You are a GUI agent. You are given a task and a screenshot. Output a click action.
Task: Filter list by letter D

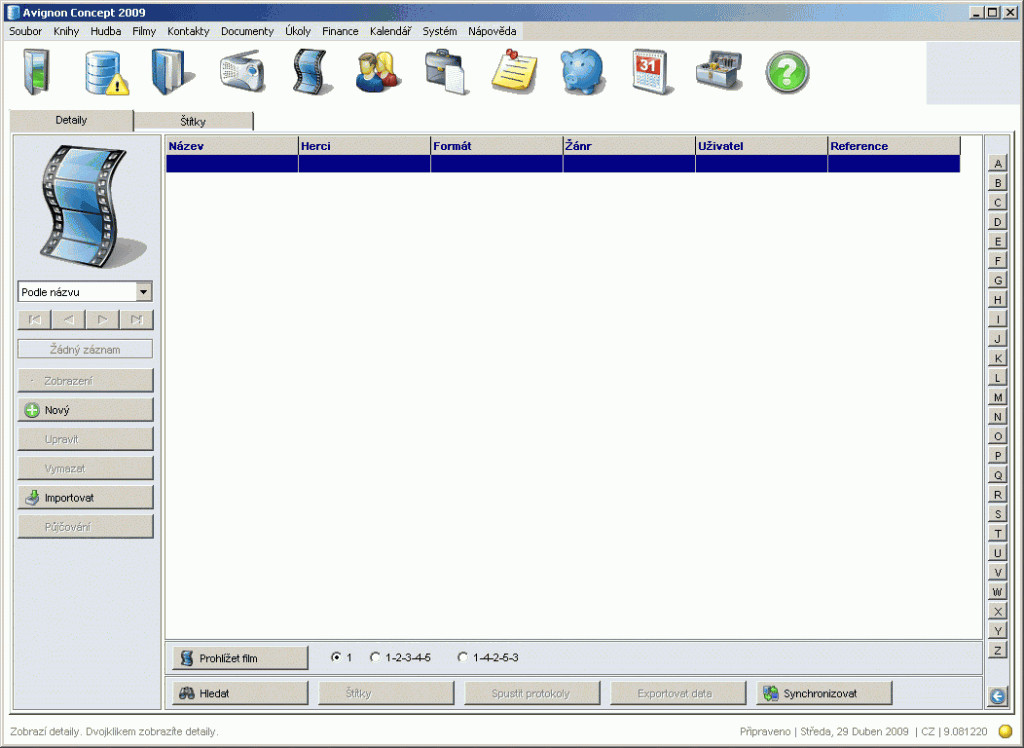997,222
